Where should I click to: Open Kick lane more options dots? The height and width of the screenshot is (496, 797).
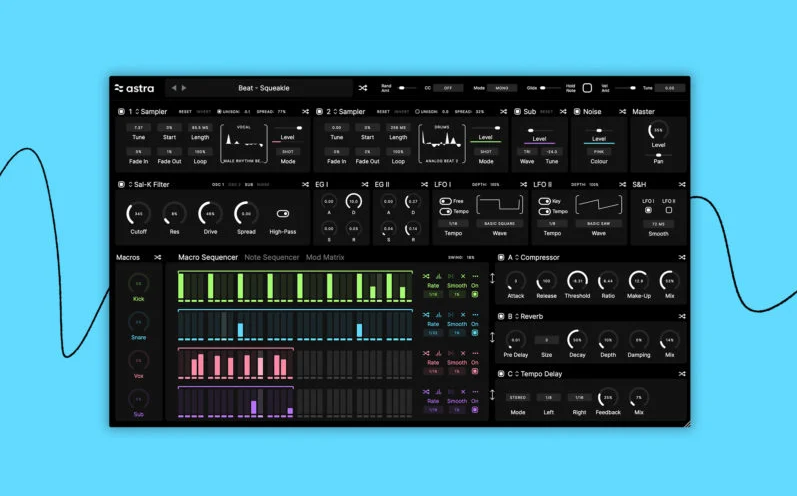[x=475, y=276]
